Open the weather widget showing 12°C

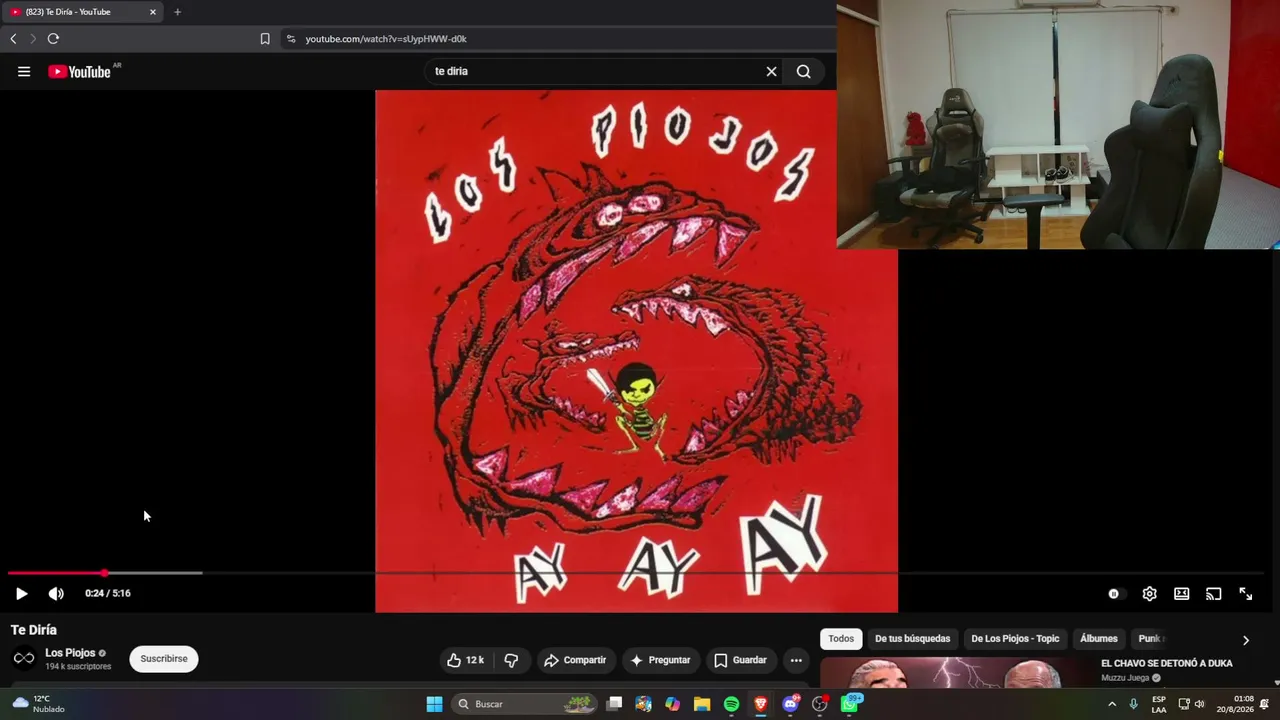(39, 704)
